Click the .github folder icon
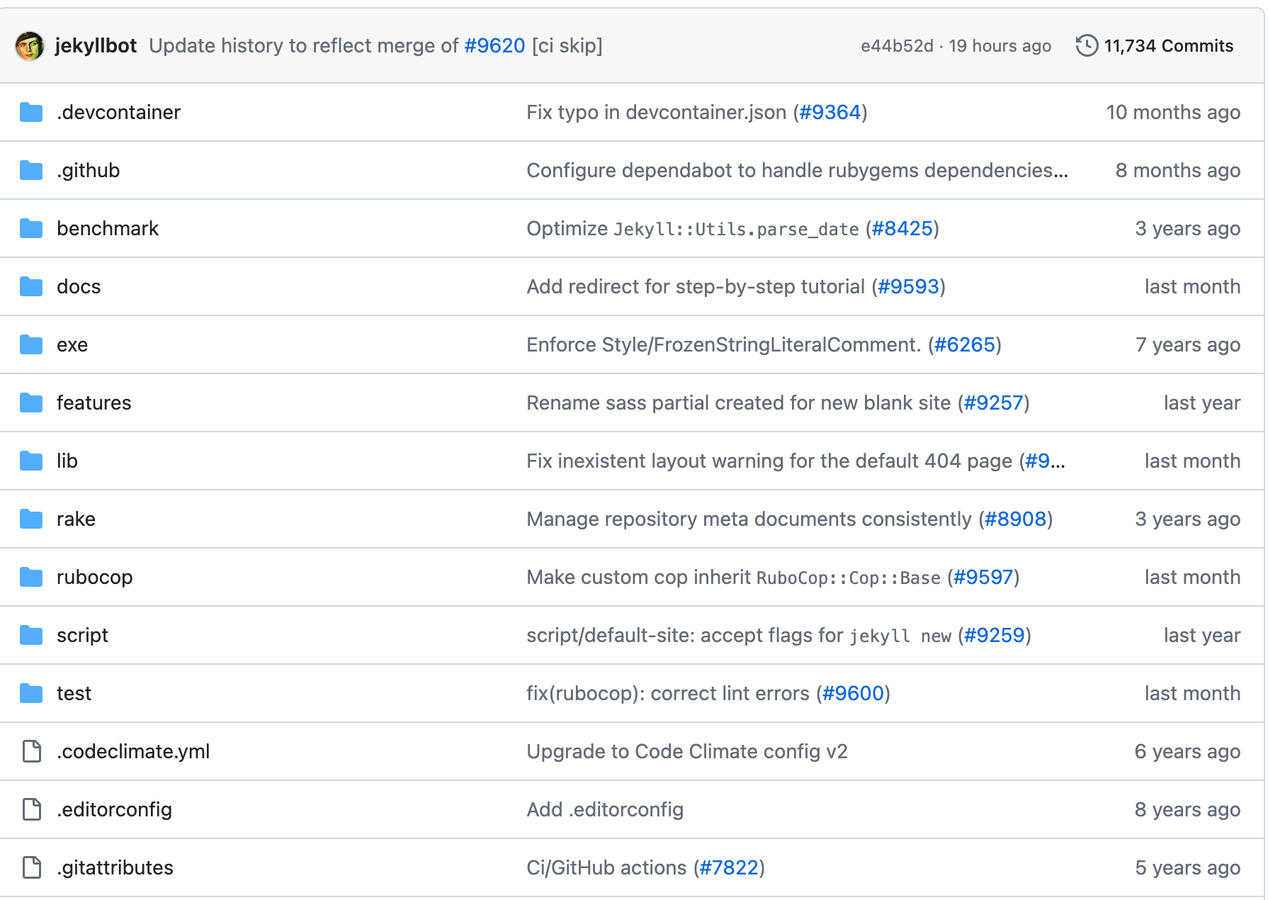Screen dimensions: 1268x900 [x=30, y=170]
